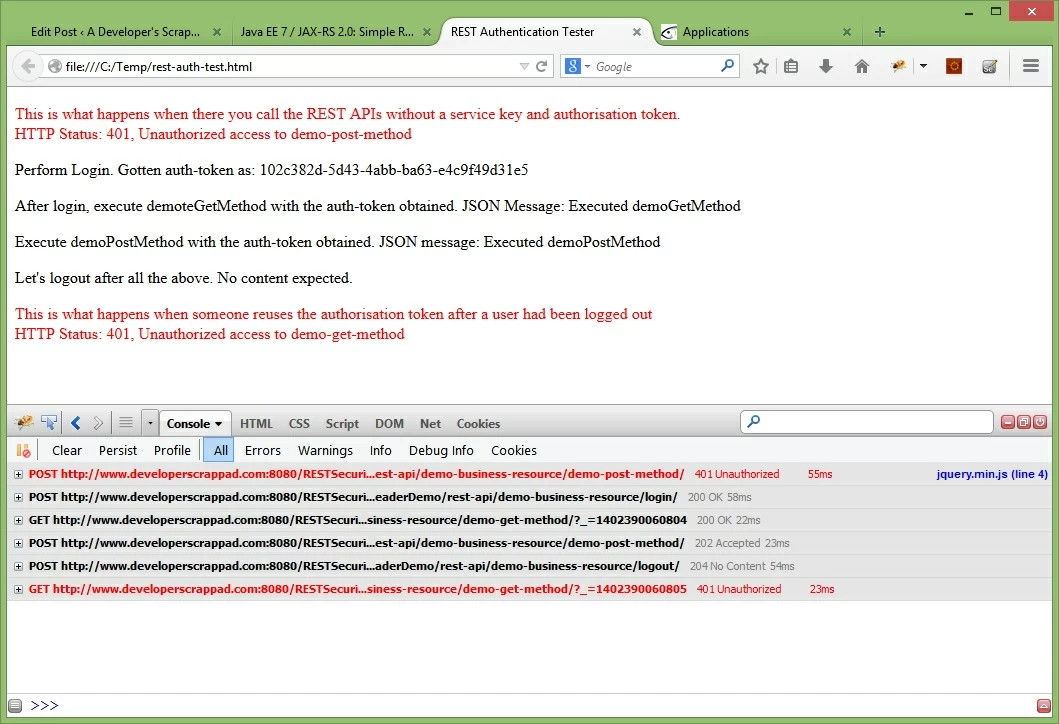Click the Selenium add-on icon
Image resolution: width=1059 pixels, height=724 pixels.
coord(989,66)
